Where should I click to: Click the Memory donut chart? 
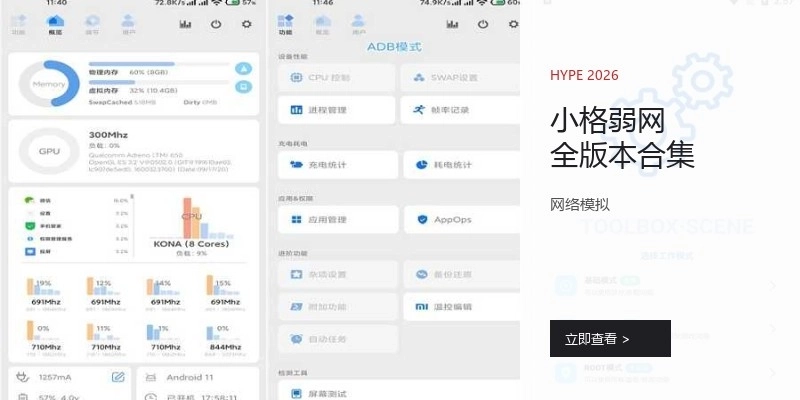pyautogui.click(x=49, y=85)
